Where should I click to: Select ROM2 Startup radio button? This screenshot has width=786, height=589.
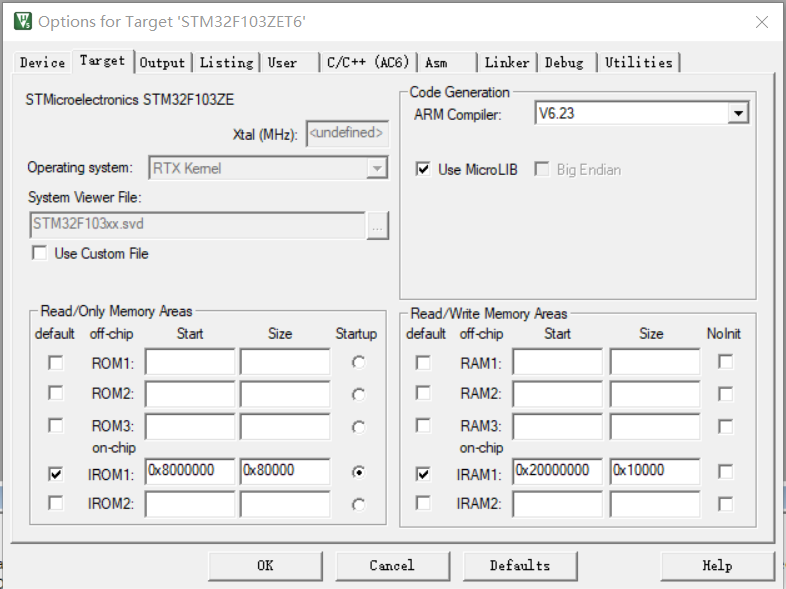tap(358, 395)
